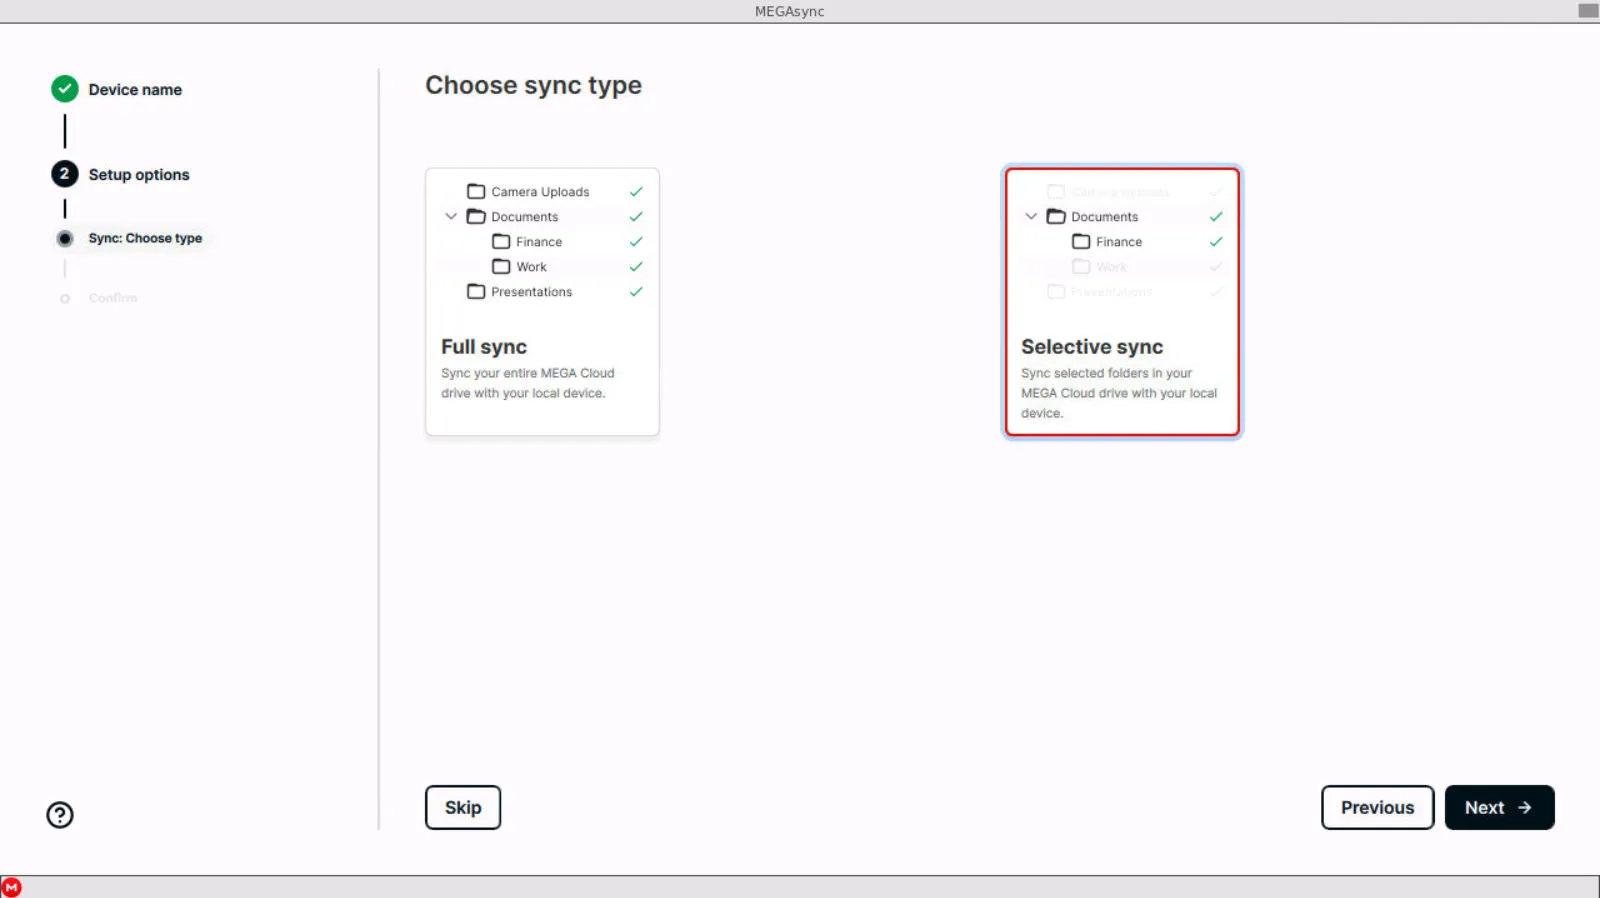The height and width of the screenshot is (898, 1600).
Task: Click Work folder icon in Full sync card
Action: pos(501,266)
